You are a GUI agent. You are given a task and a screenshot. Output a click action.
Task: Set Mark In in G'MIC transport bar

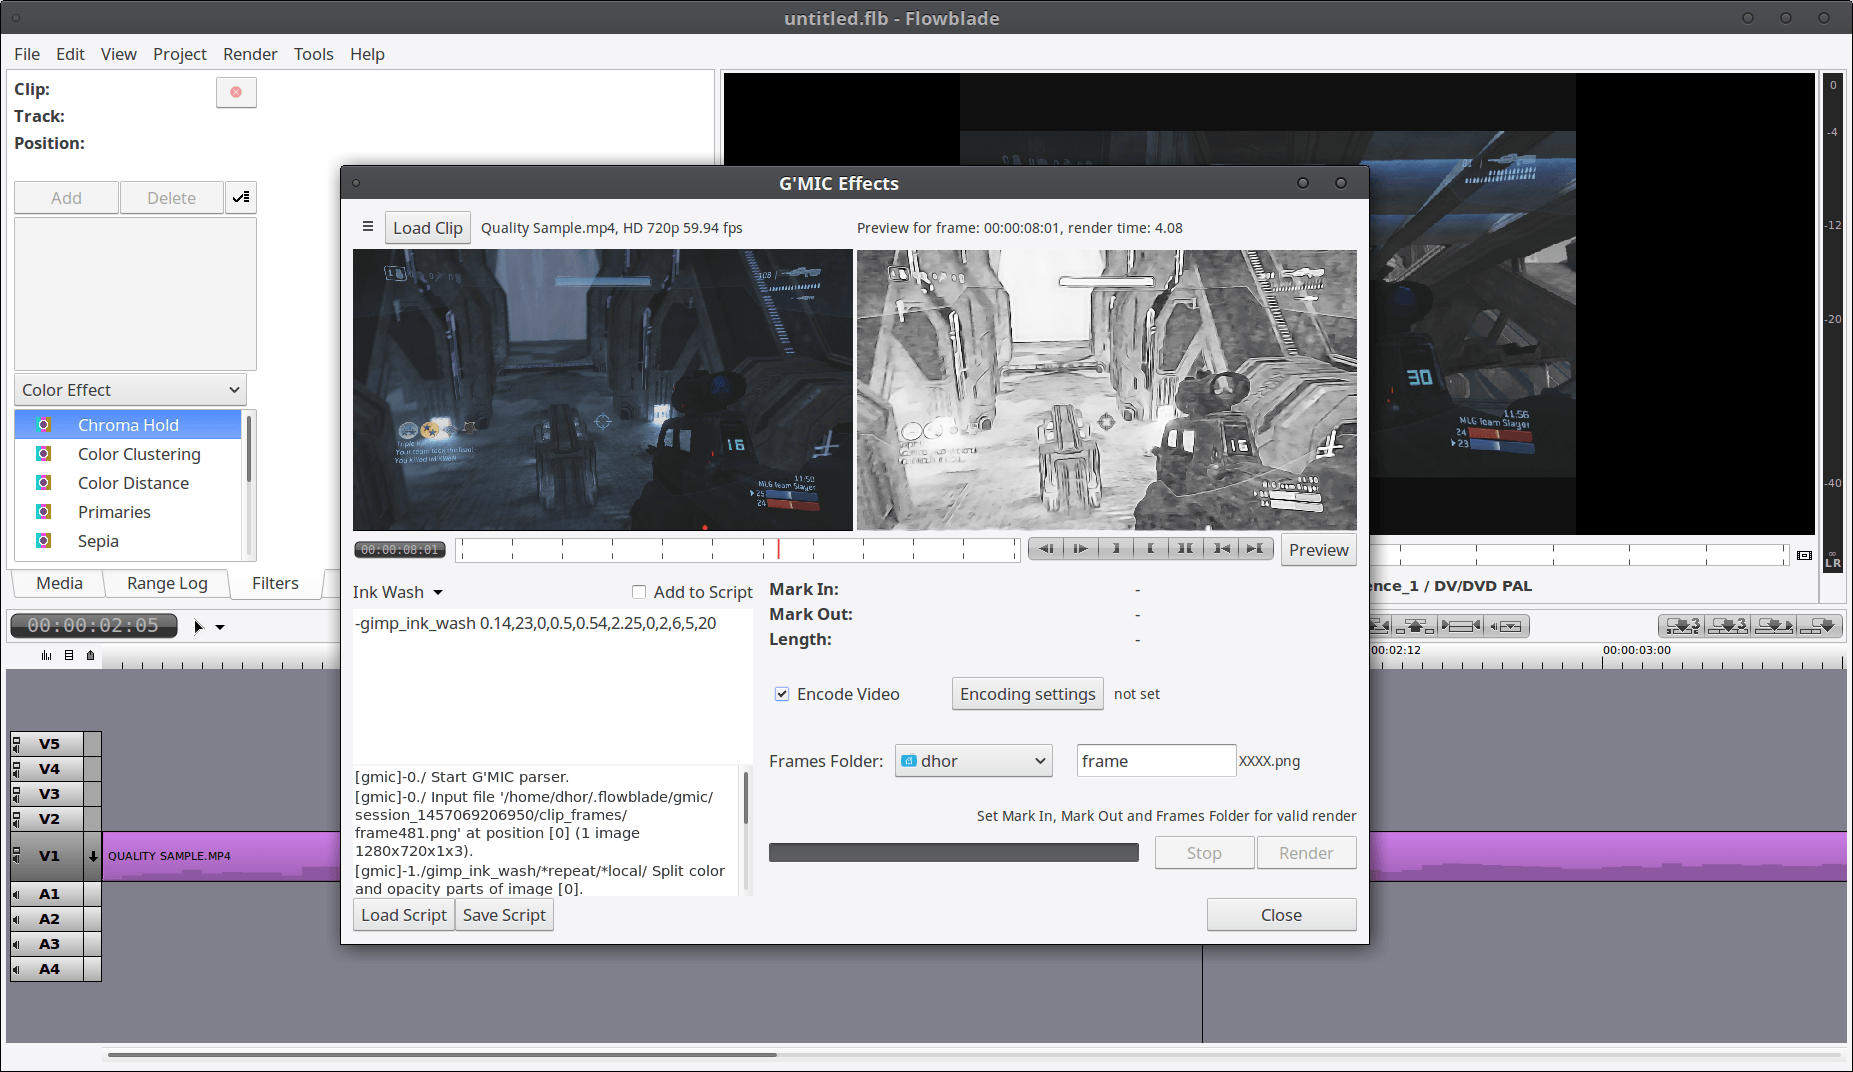1116,548
